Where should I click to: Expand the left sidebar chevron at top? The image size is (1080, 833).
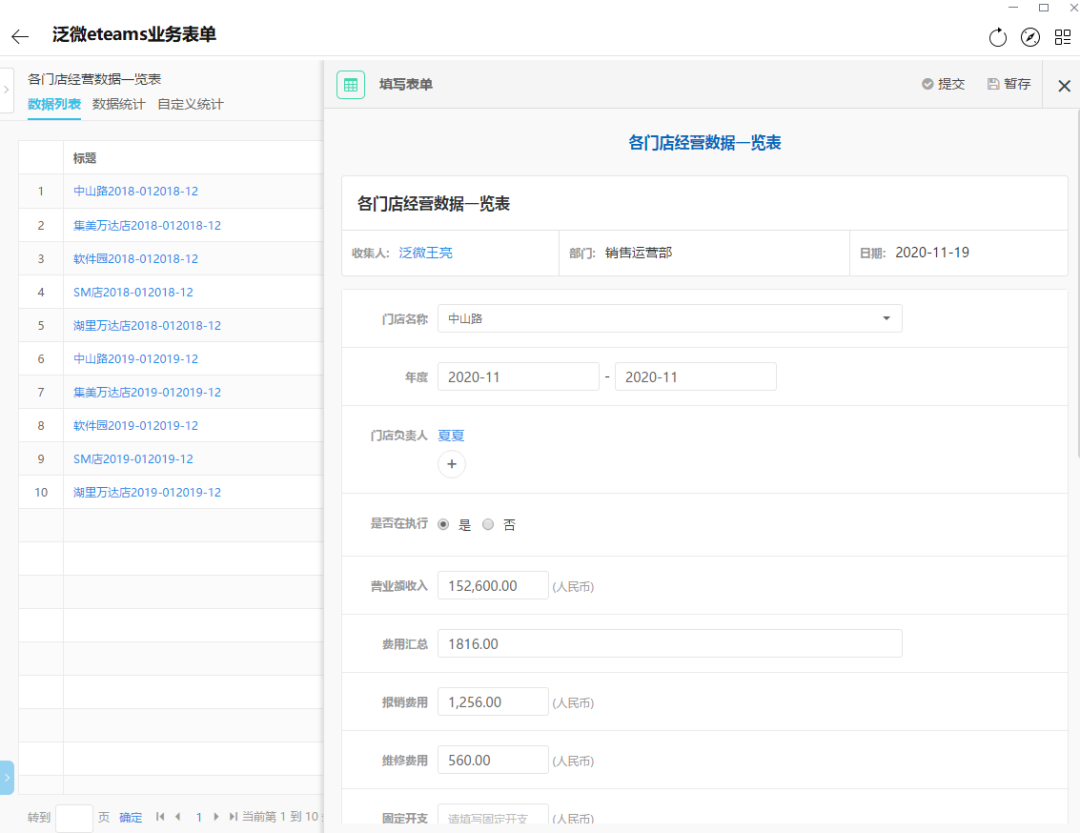[6, 90]
